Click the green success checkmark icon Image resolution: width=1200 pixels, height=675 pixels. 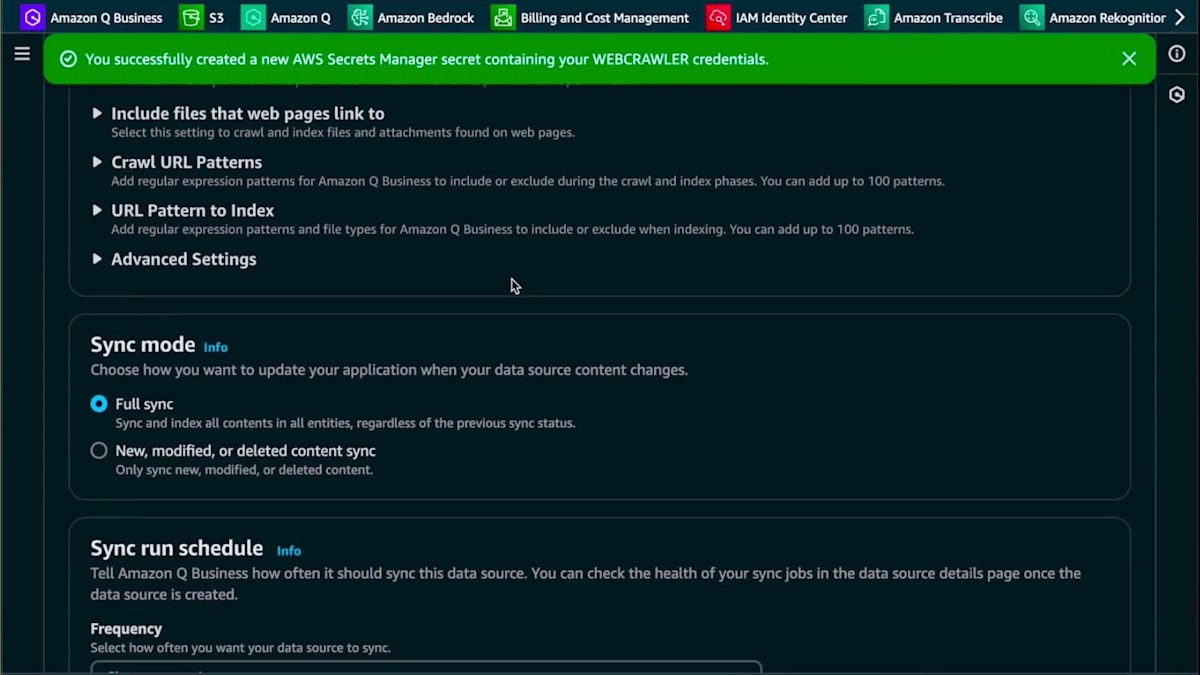pos(68,59)
